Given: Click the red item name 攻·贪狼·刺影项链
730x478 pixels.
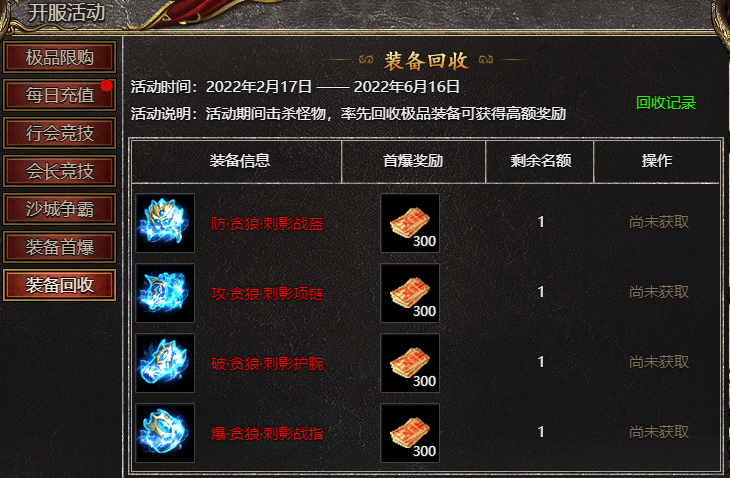Looking at the screenshot, I should click(267, 294).
